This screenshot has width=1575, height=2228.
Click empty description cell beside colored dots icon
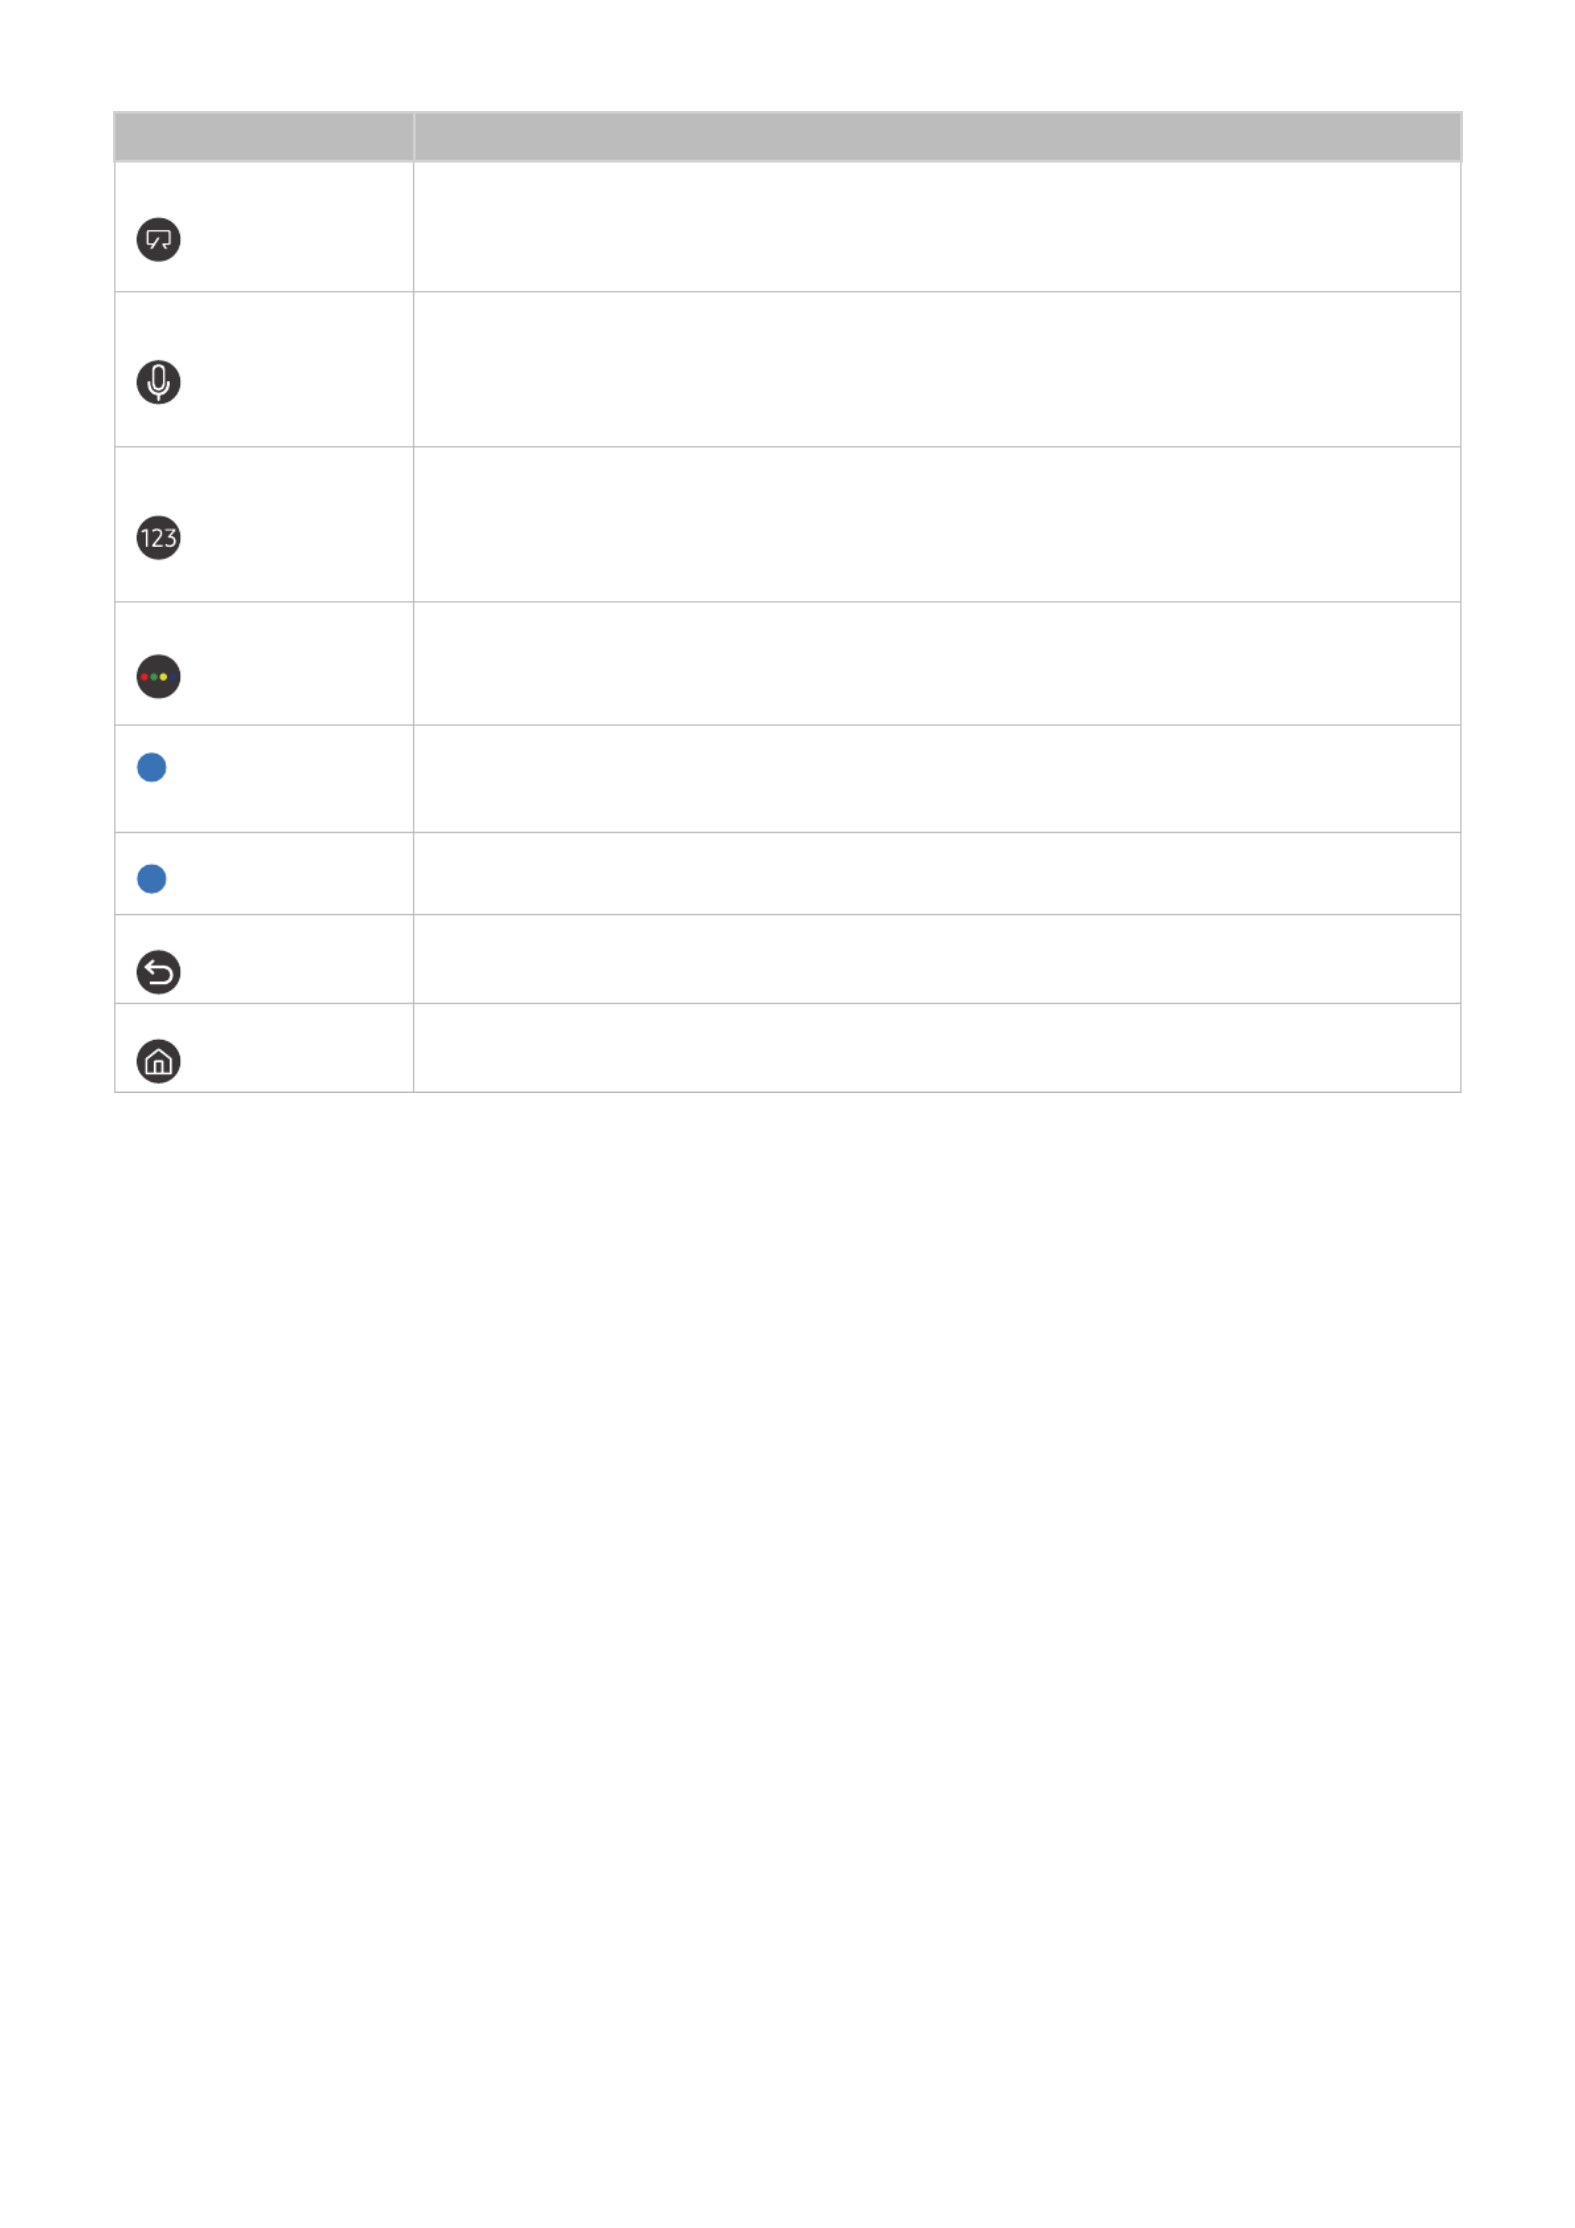[x=937, y=663]
